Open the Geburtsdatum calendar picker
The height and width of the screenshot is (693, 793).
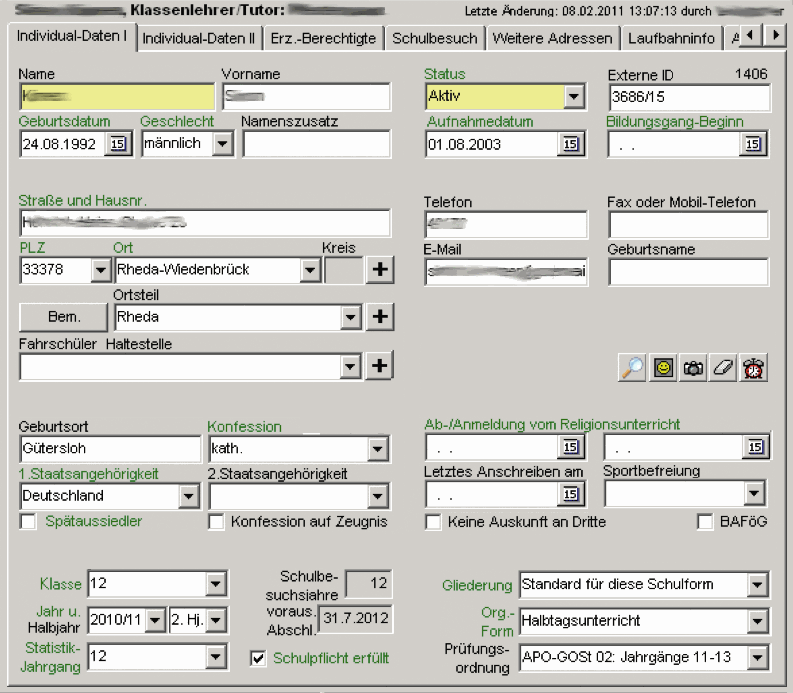(x=118, y=144)
